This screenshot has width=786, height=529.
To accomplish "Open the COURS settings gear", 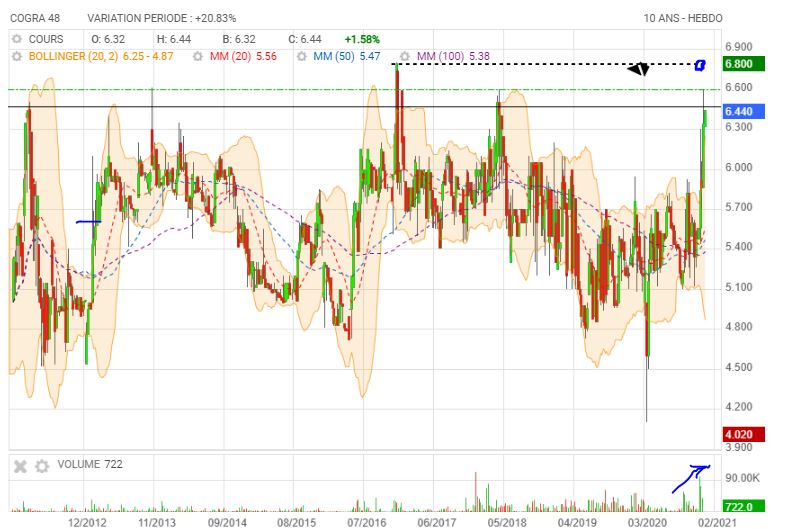I will tap(17, 39).
